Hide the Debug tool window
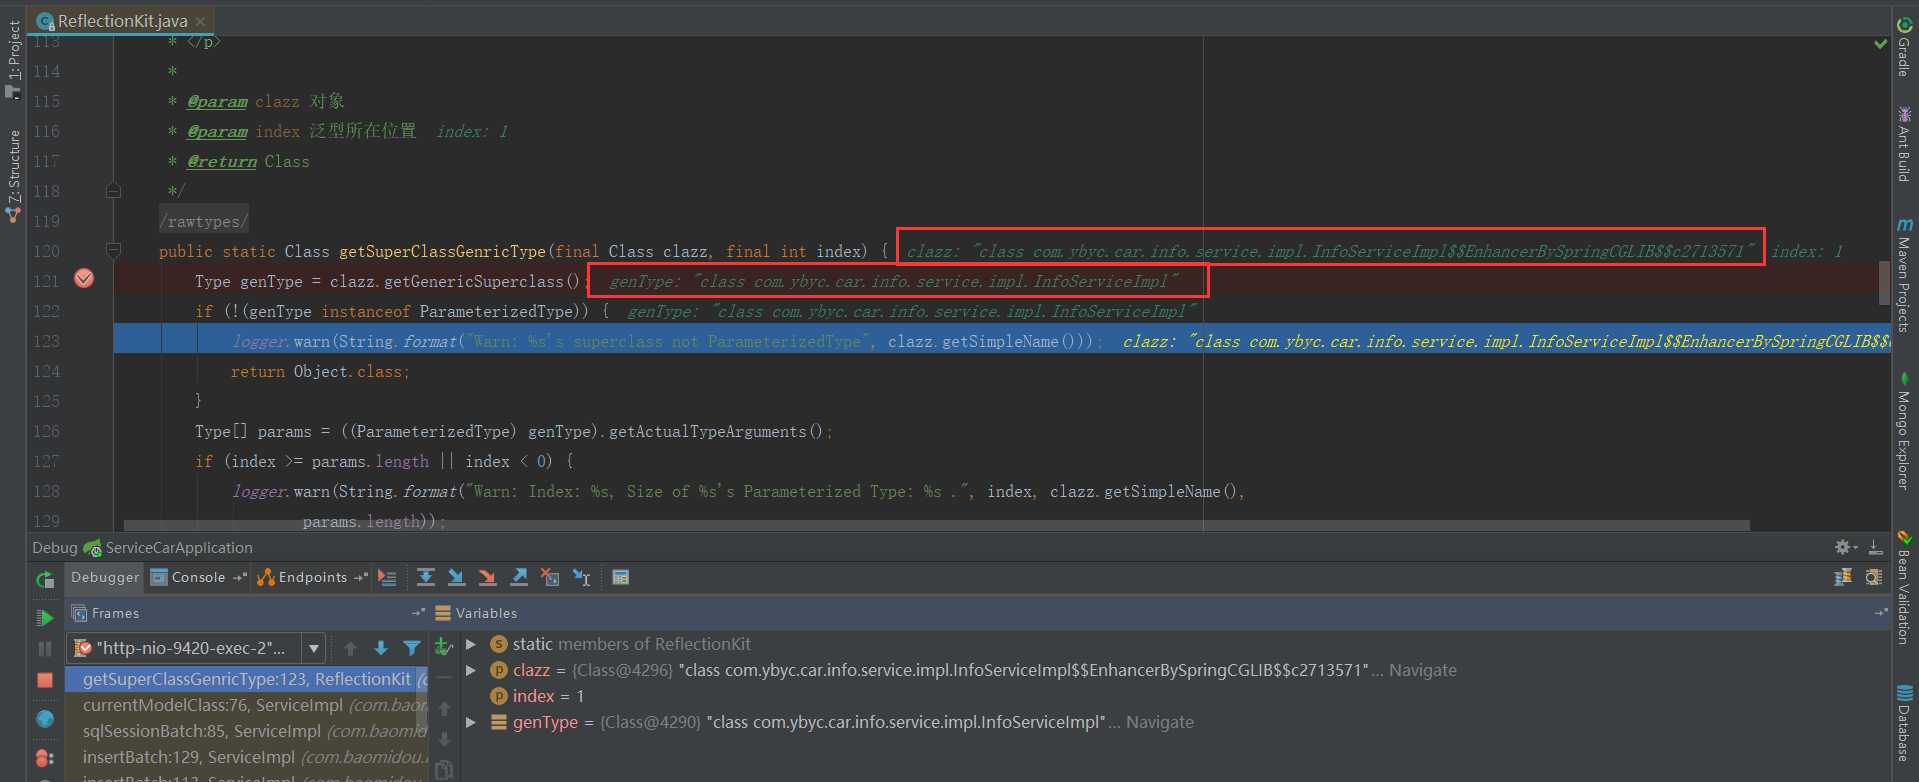Viewport: 1919px width, 782px height. tap(1876, 547)
